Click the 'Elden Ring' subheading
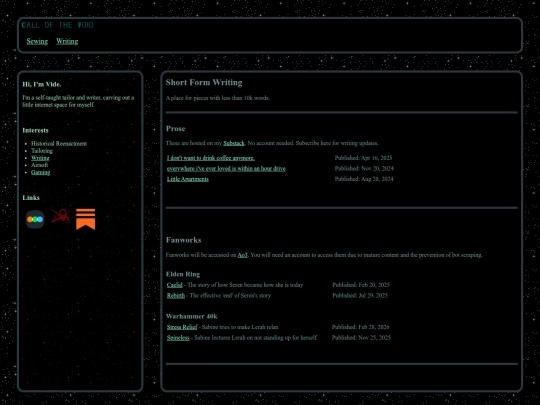This screenshot has width=540, height=405. [x=183, y=274]
